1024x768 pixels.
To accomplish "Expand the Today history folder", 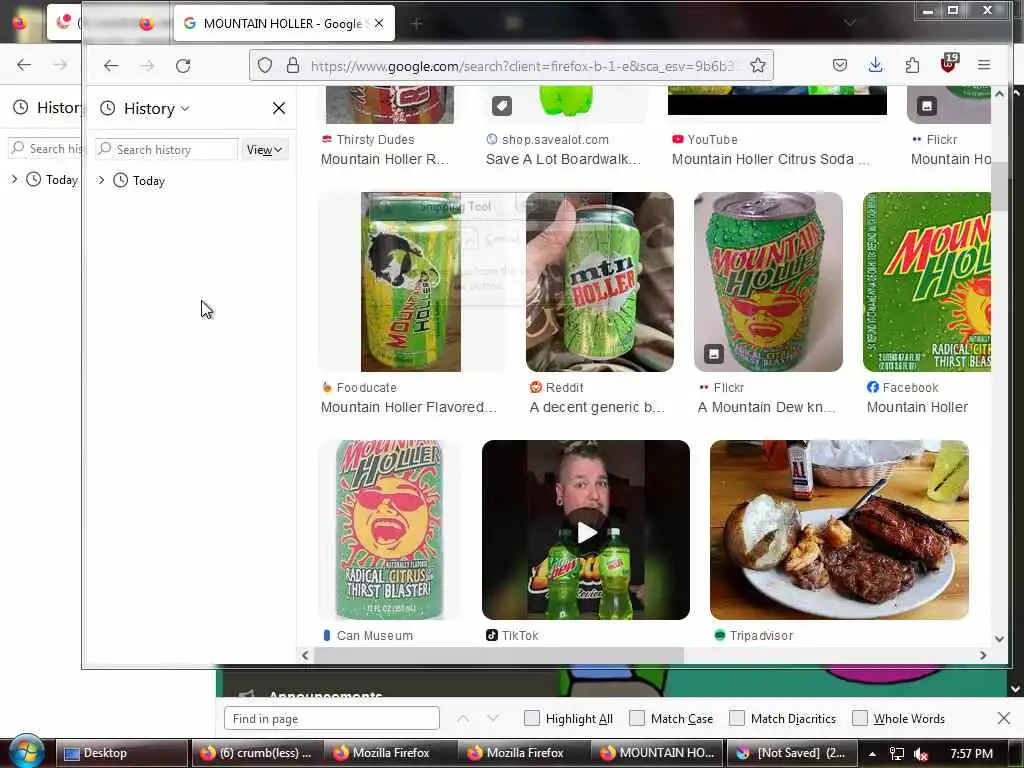I will (x=101, y=180).
